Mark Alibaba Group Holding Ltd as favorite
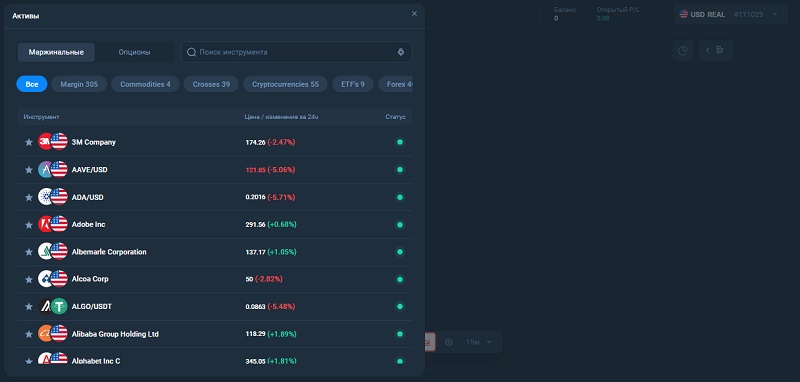This screenshot has width=800, height=382. [29, 334]
